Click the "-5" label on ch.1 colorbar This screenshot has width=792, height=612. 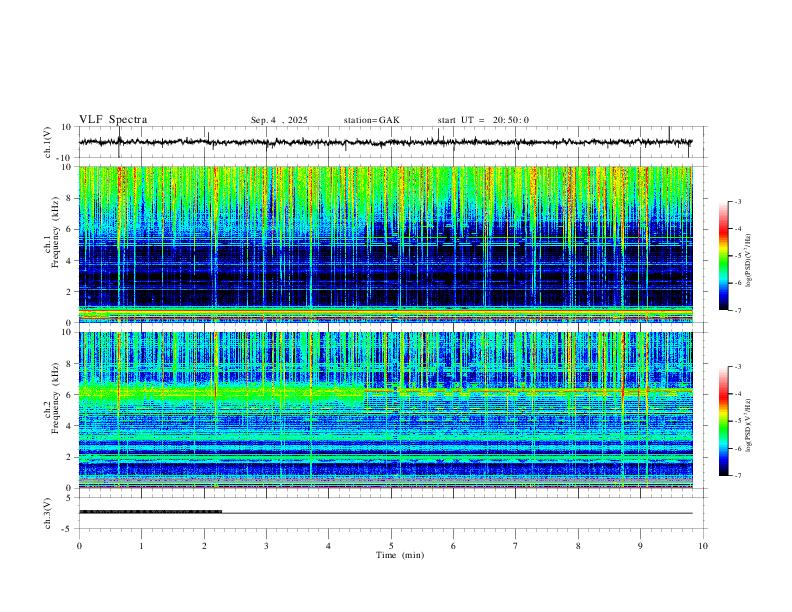(738, 256)
